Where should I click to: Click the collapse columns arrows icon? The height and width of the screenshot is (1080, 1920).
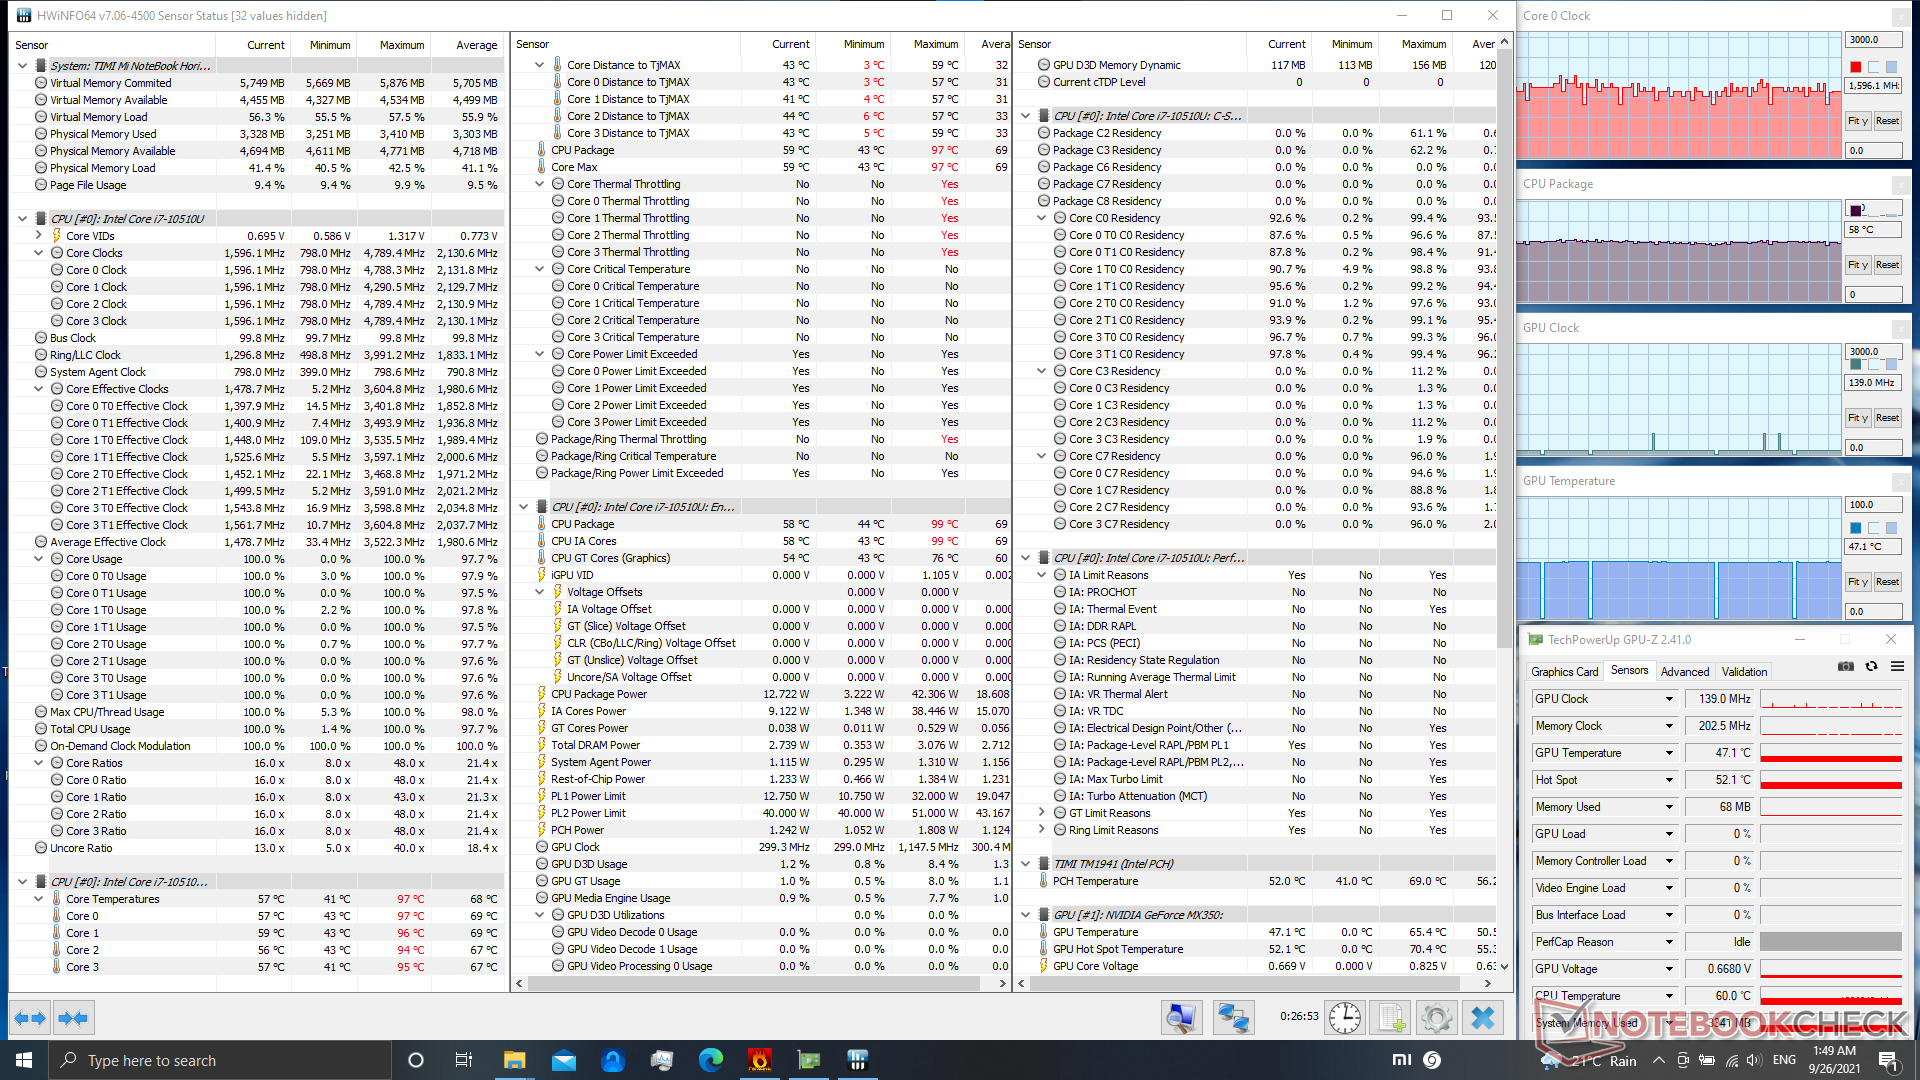pyautogui.click(x=73, y=1018)
